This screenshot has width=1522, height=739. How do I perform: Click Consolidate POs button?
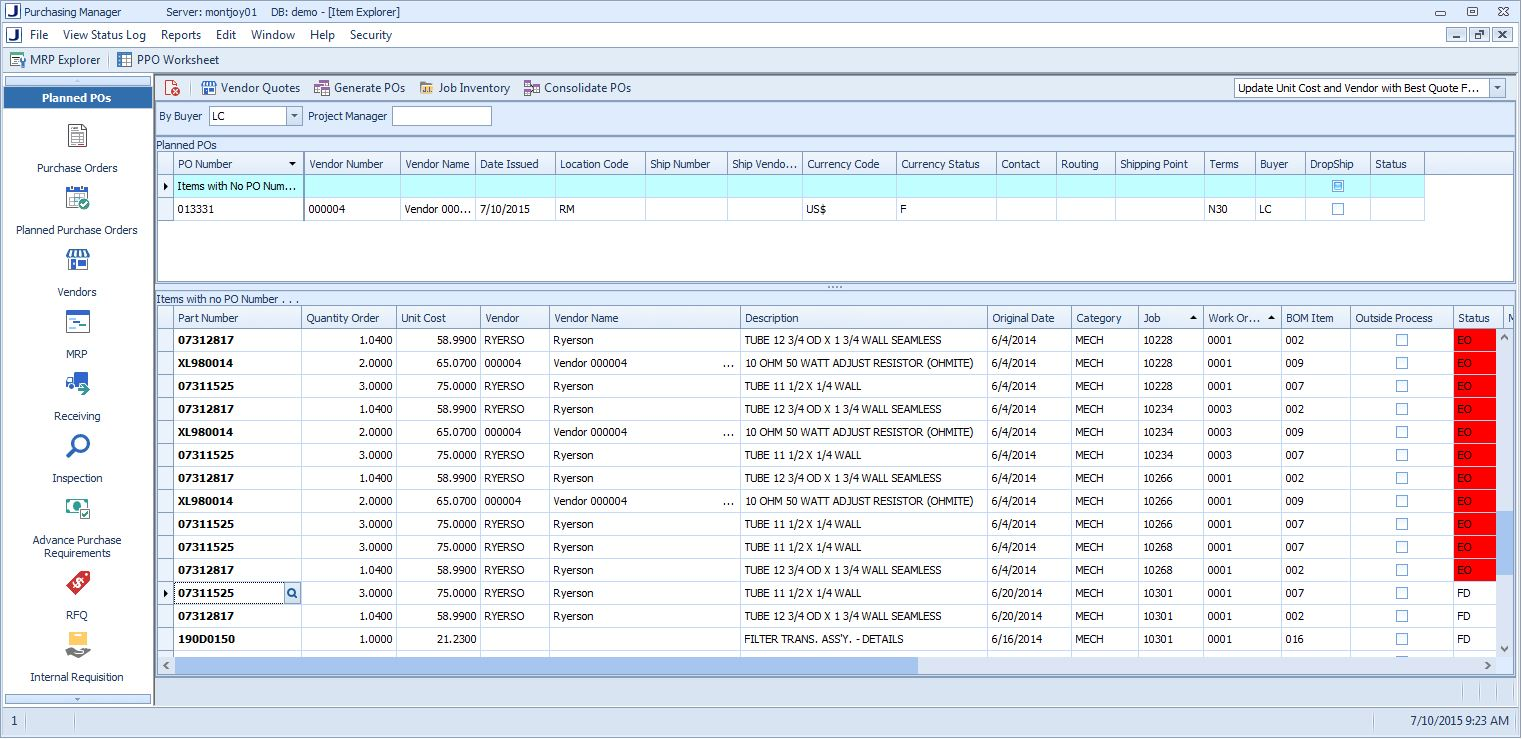(x=577, y=88)
